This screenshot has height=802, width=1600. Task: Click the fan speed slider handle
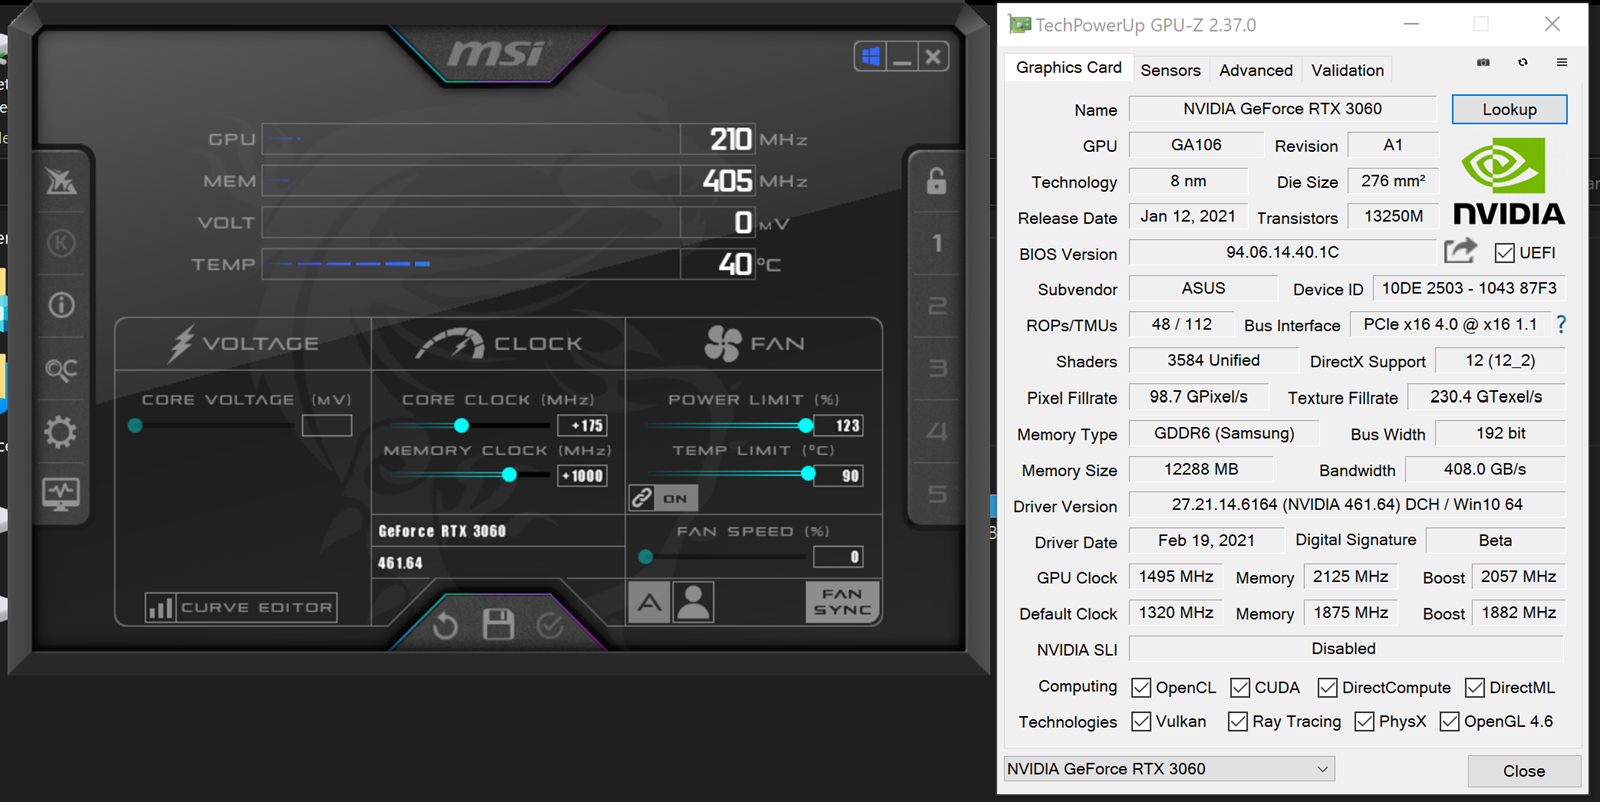(646, 557)
